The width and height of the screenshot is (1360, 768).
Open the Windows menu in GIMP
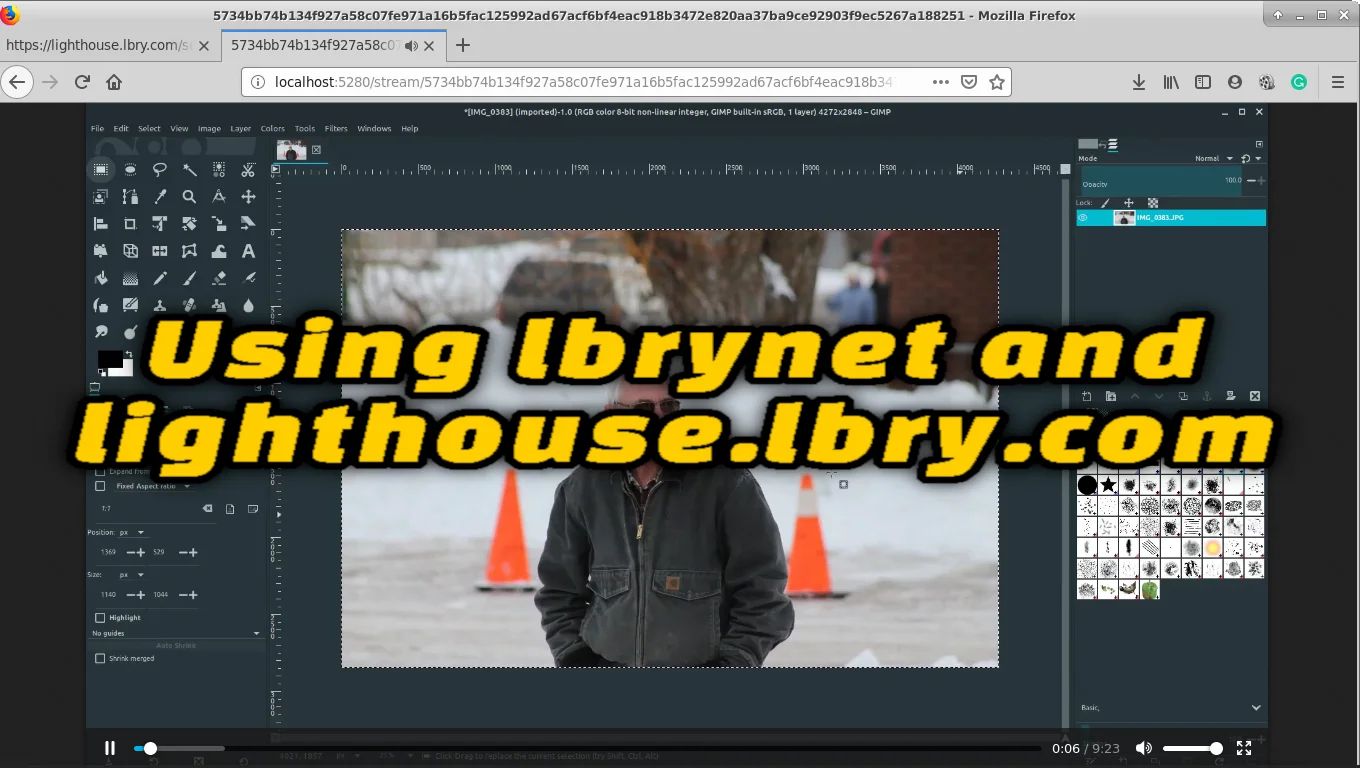(x=374, y=129)
